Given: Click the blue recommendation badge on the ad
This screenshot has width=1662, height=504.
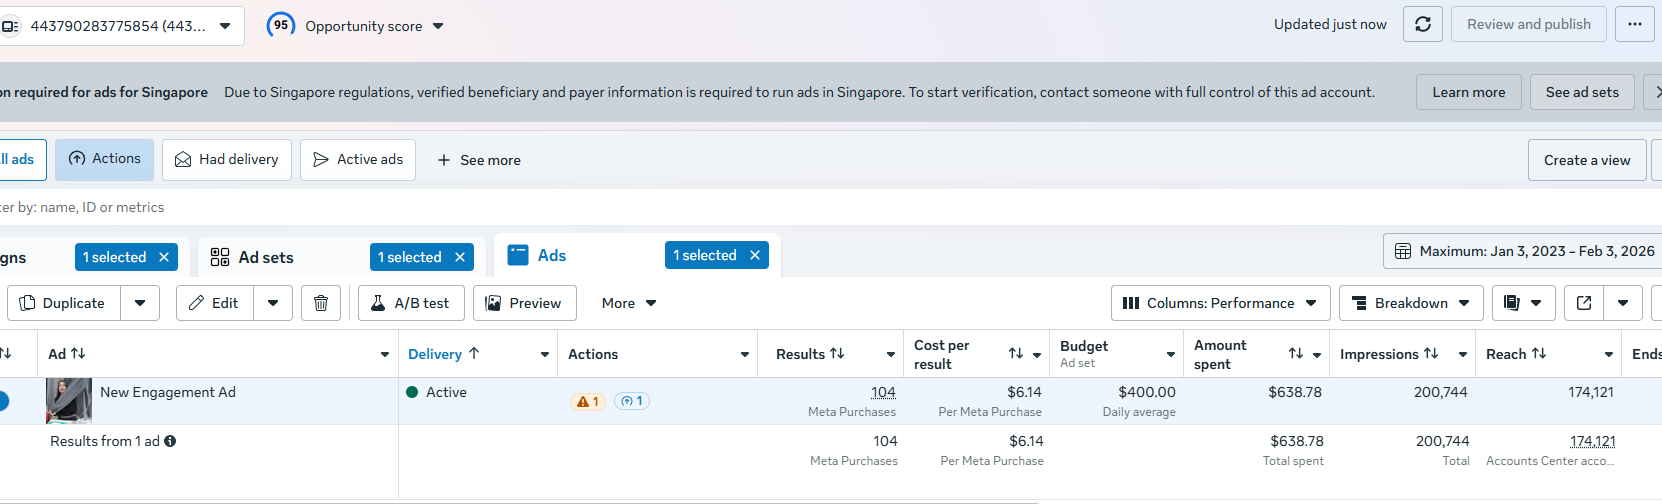Looking at the screenshot, I should coord(632,401).
